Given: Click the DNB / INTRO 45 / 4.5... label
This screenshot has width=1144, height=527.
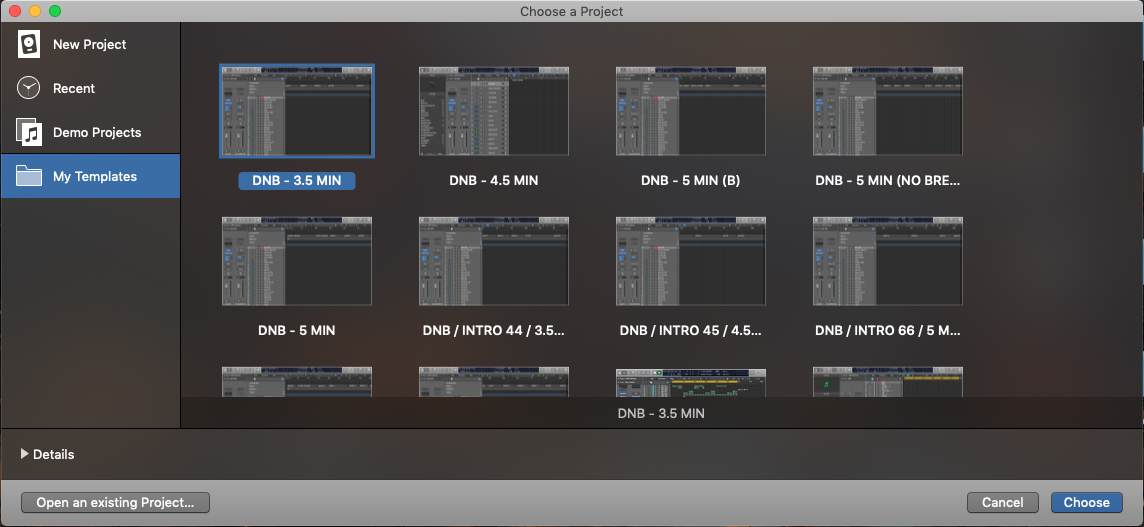Looking at the screenshot, I should pyautogui.click(x=691, y=330).
